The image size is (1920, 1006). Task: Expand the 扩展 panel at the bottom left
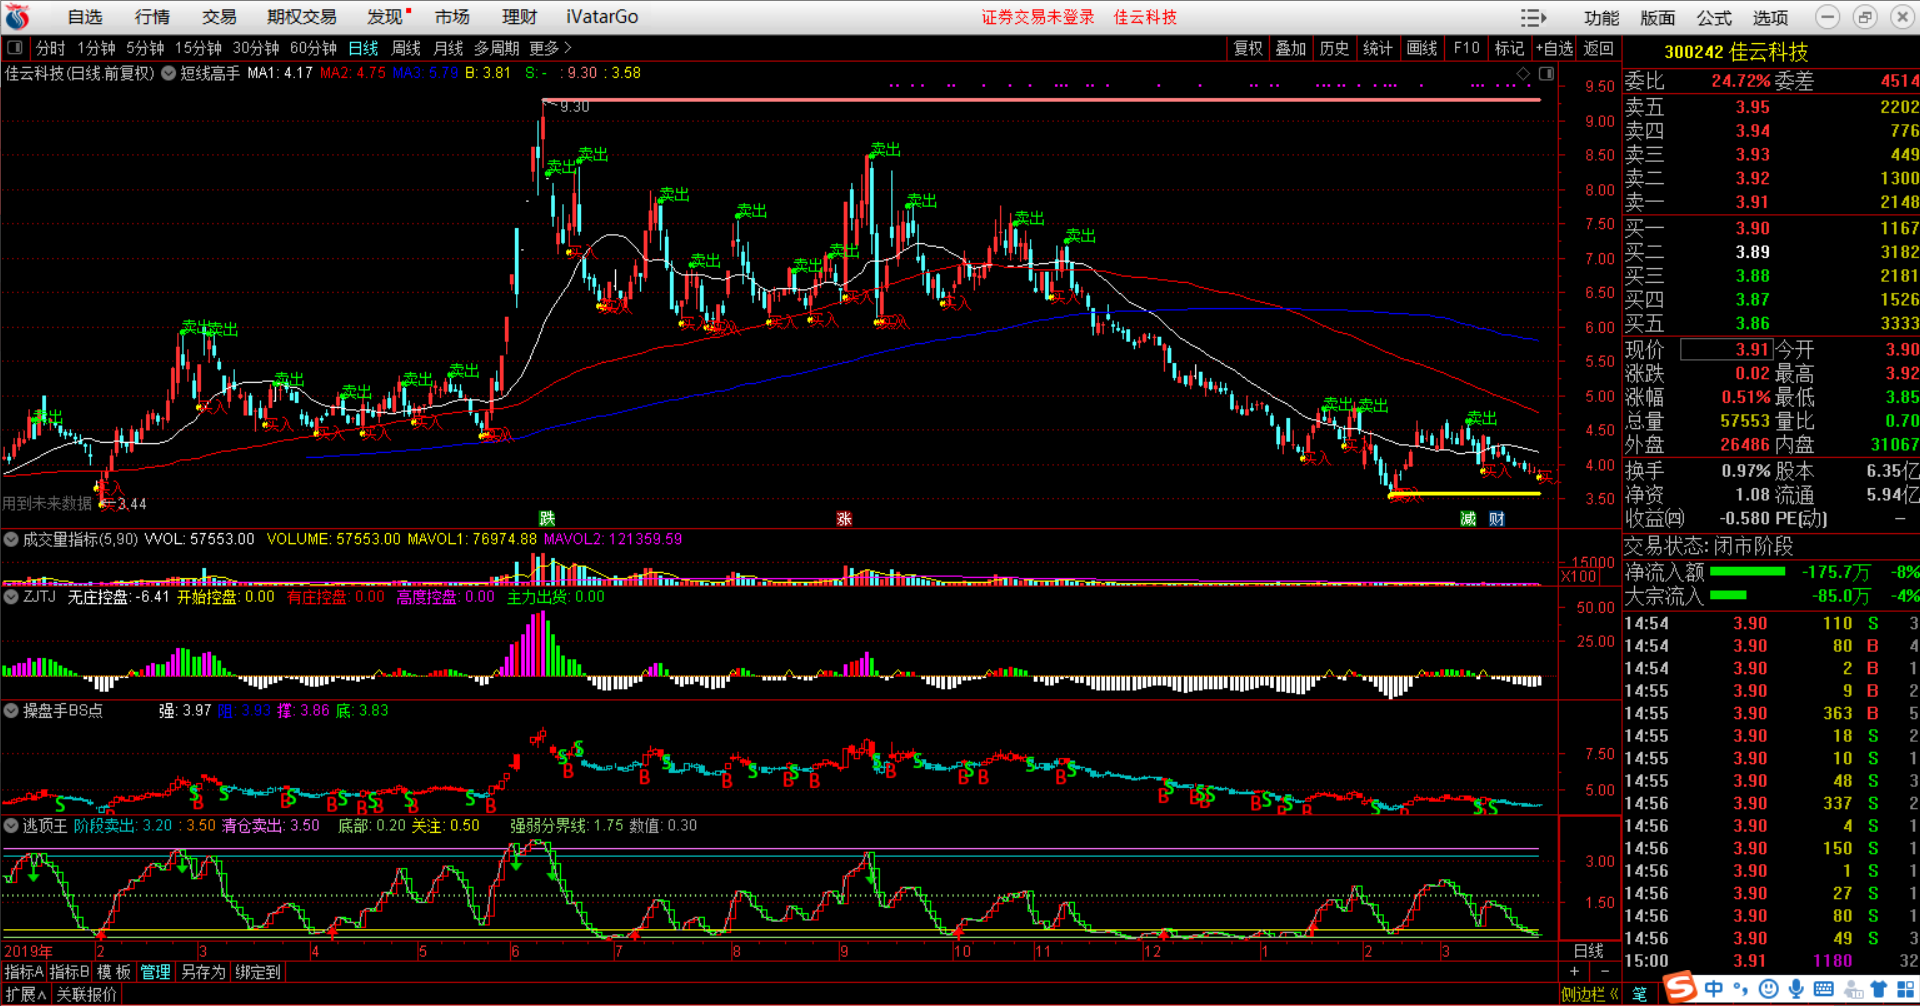coord(26,994)
